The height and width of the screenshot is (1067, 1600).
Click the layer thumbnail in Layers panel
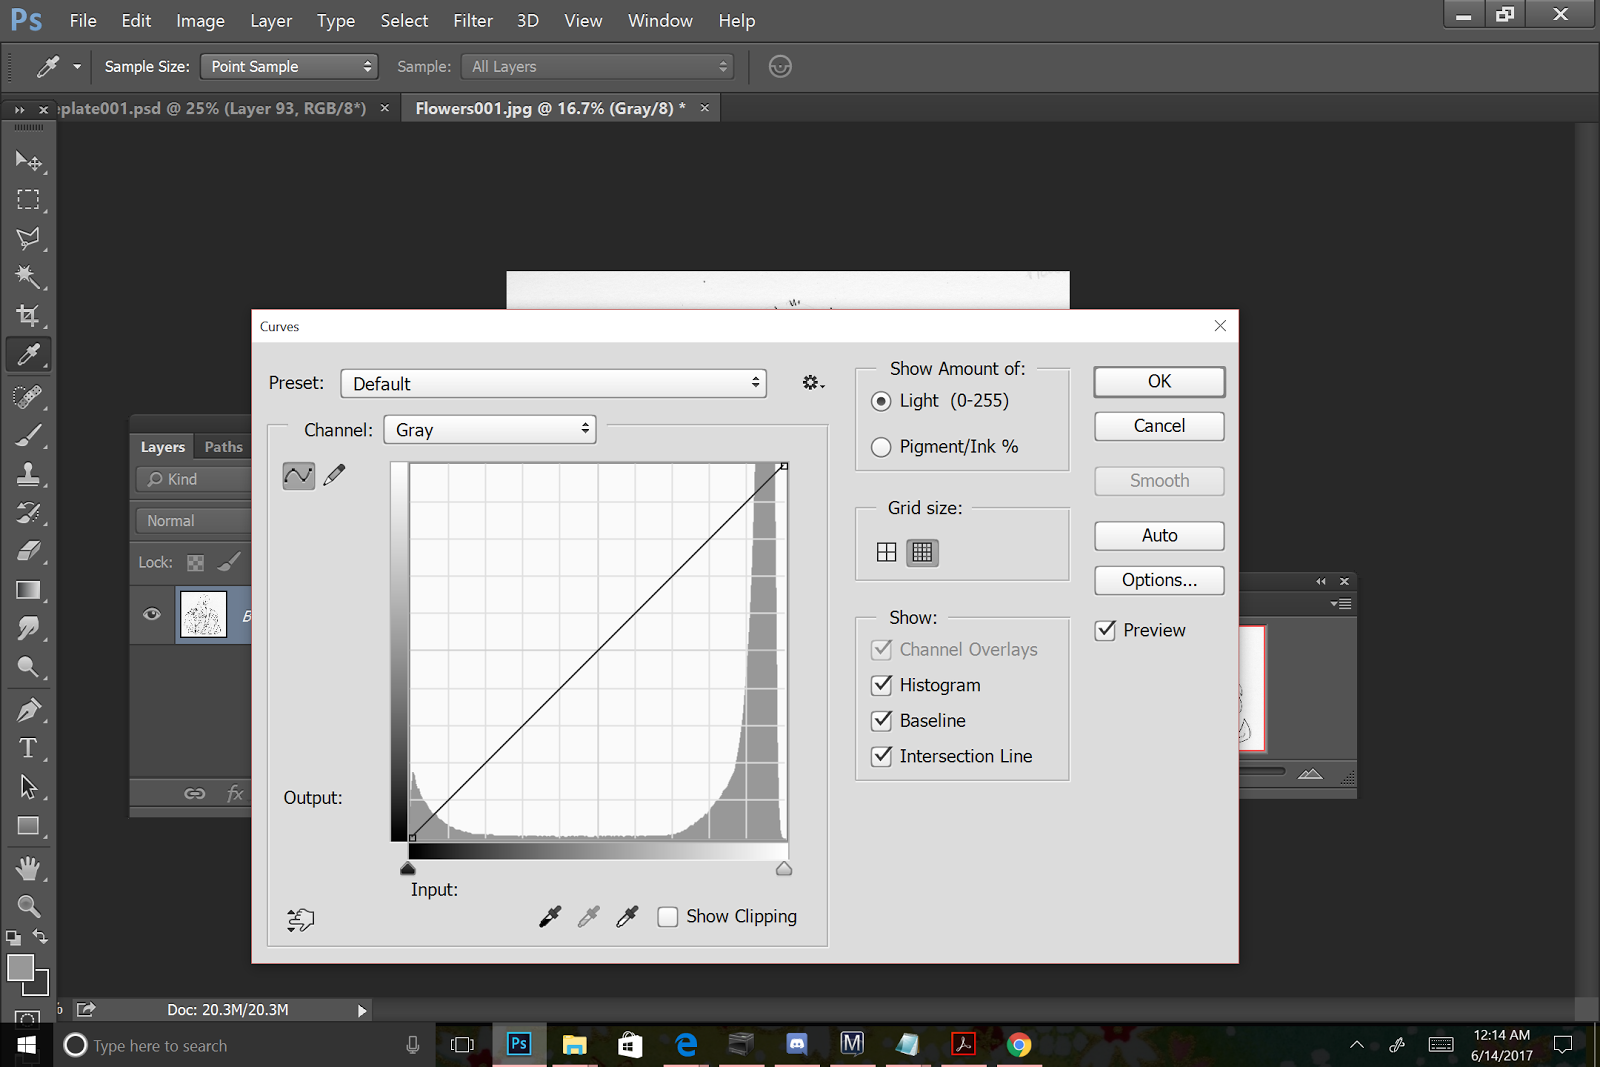click(x=203, y=615)
